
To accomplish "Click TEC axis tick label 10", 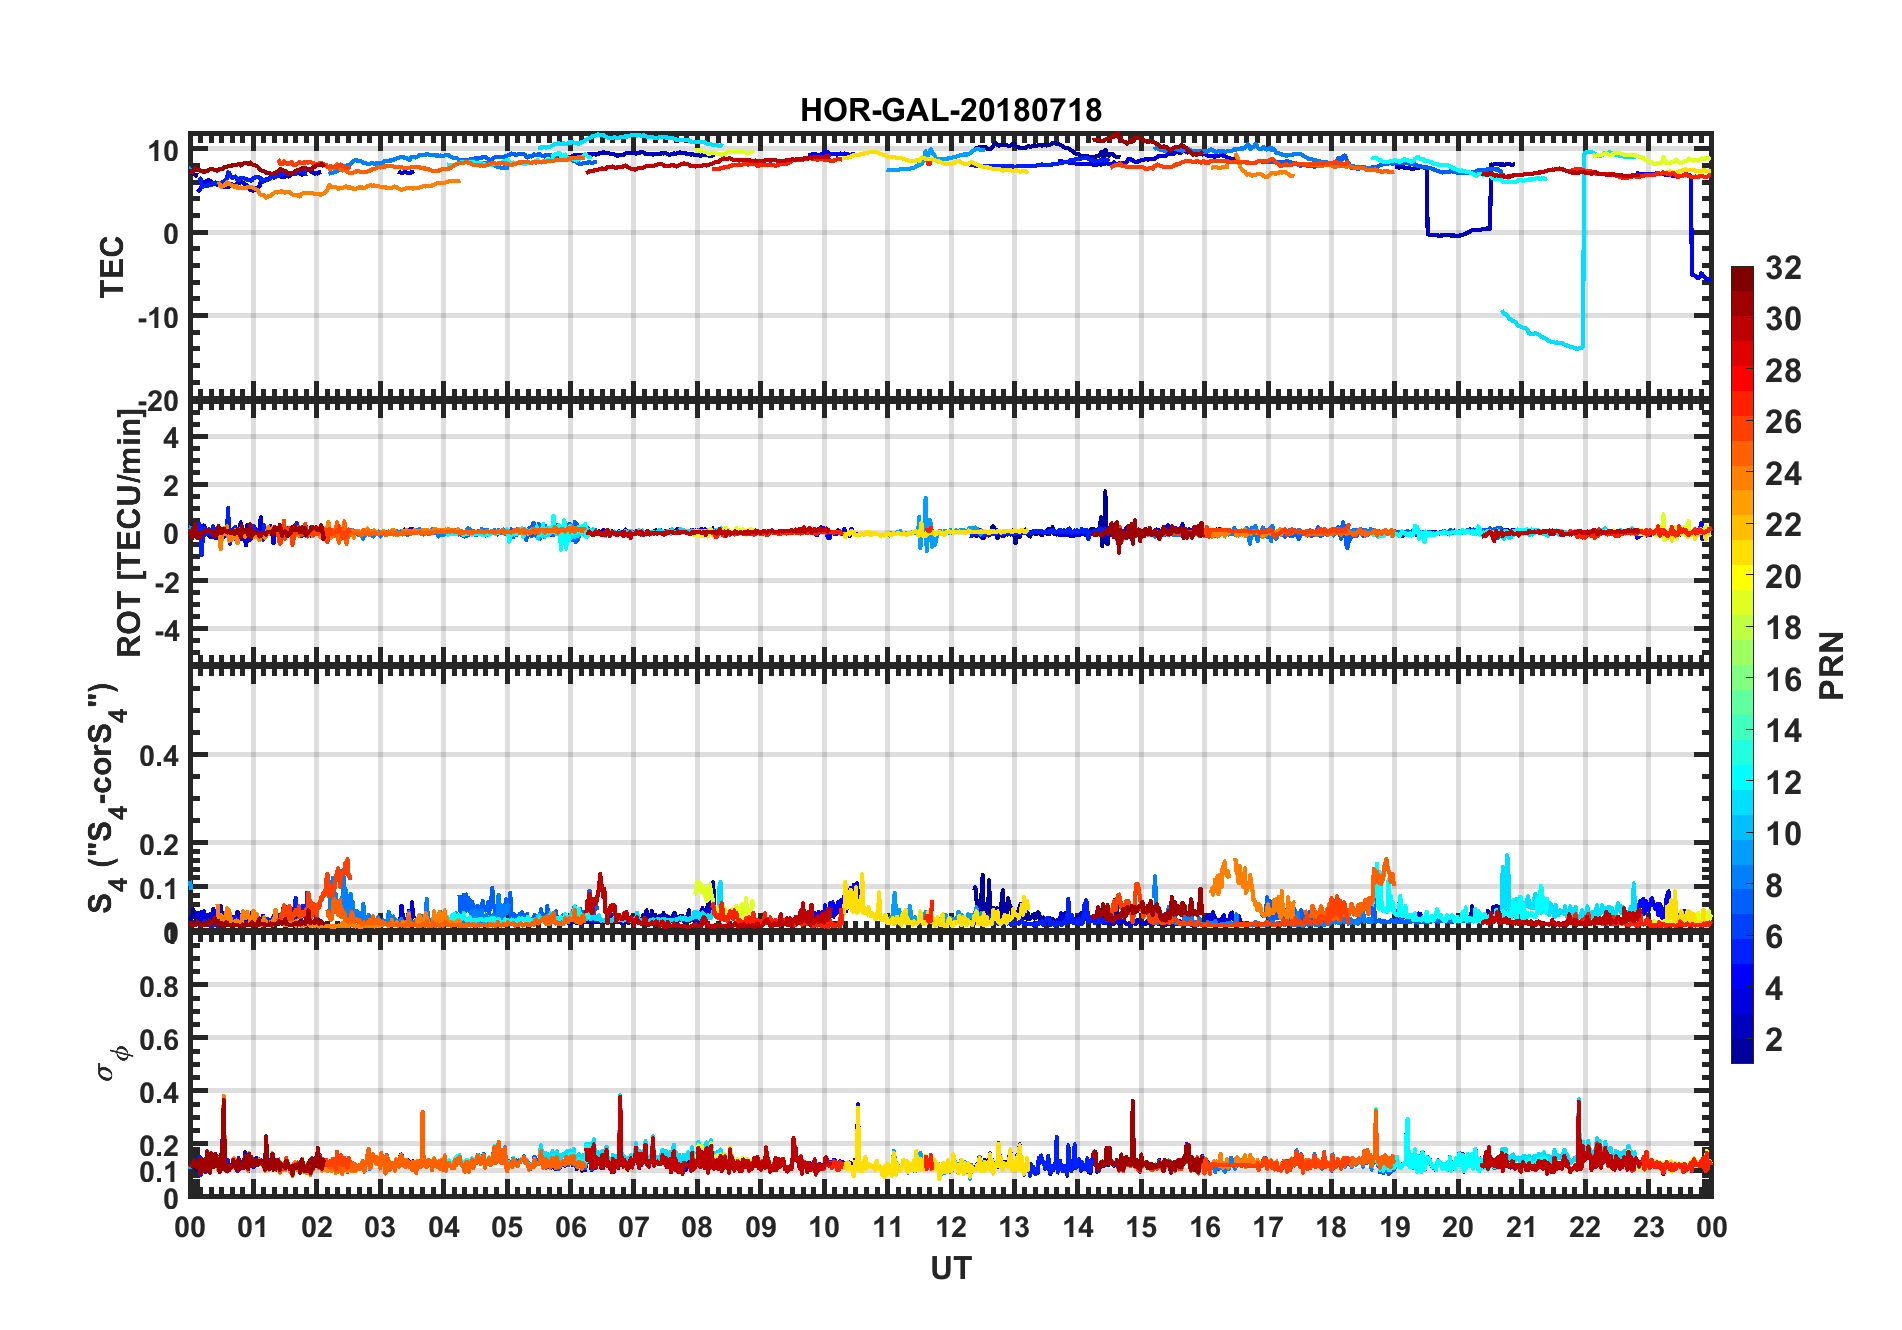I will point(163,151).
